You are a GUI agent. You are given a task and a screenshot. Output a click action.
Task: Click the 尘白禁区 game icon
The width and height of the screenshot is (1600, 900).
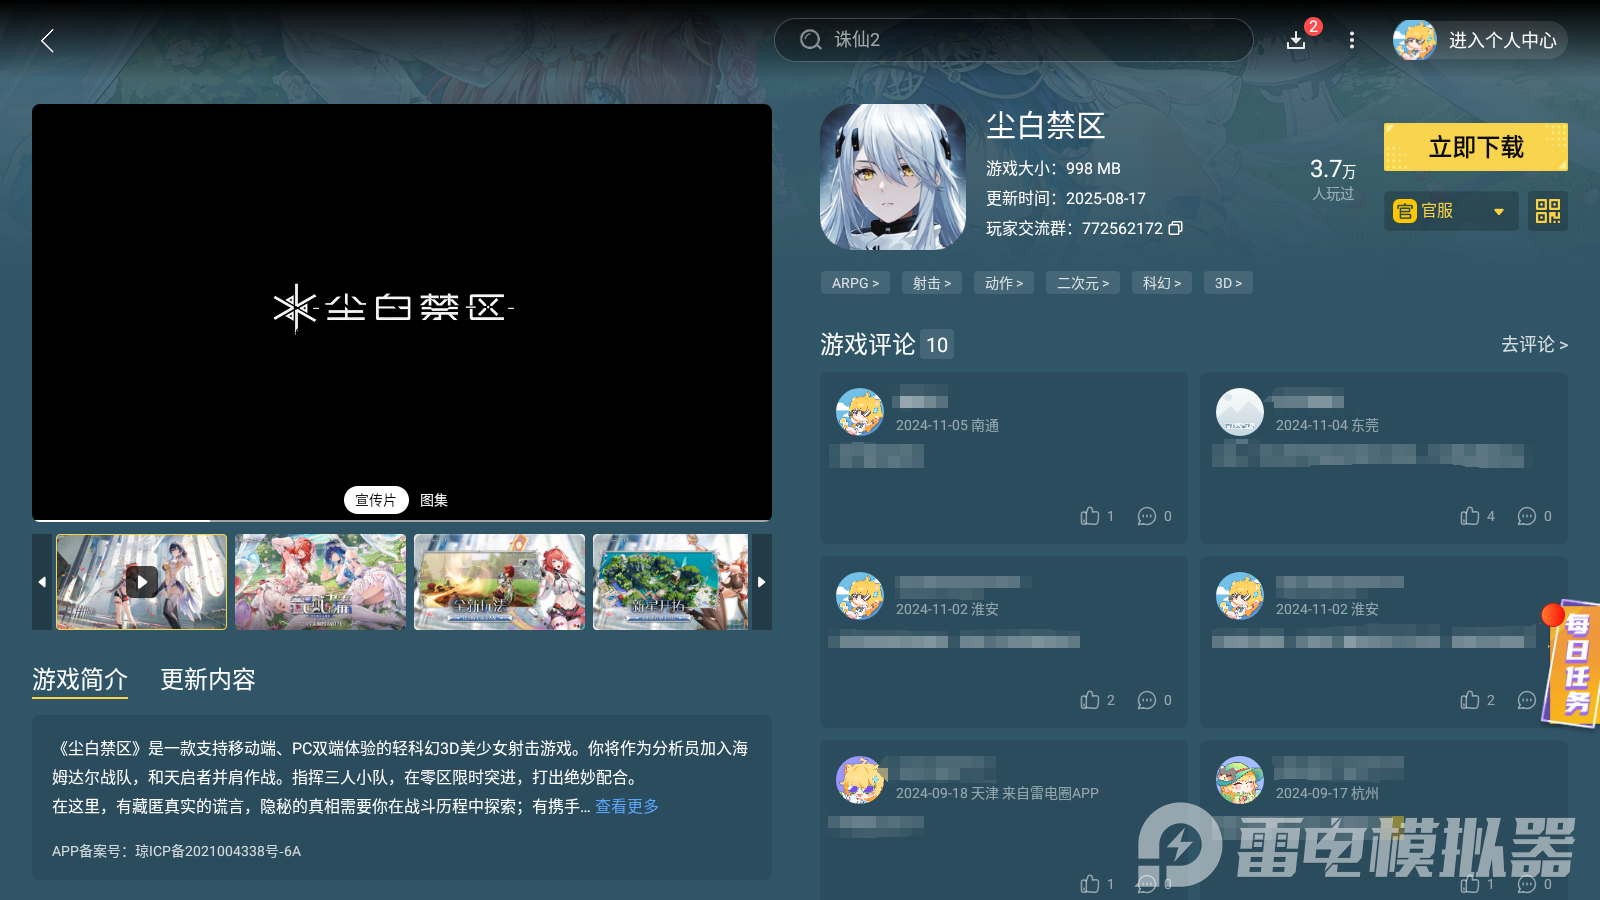coord(893,176)
